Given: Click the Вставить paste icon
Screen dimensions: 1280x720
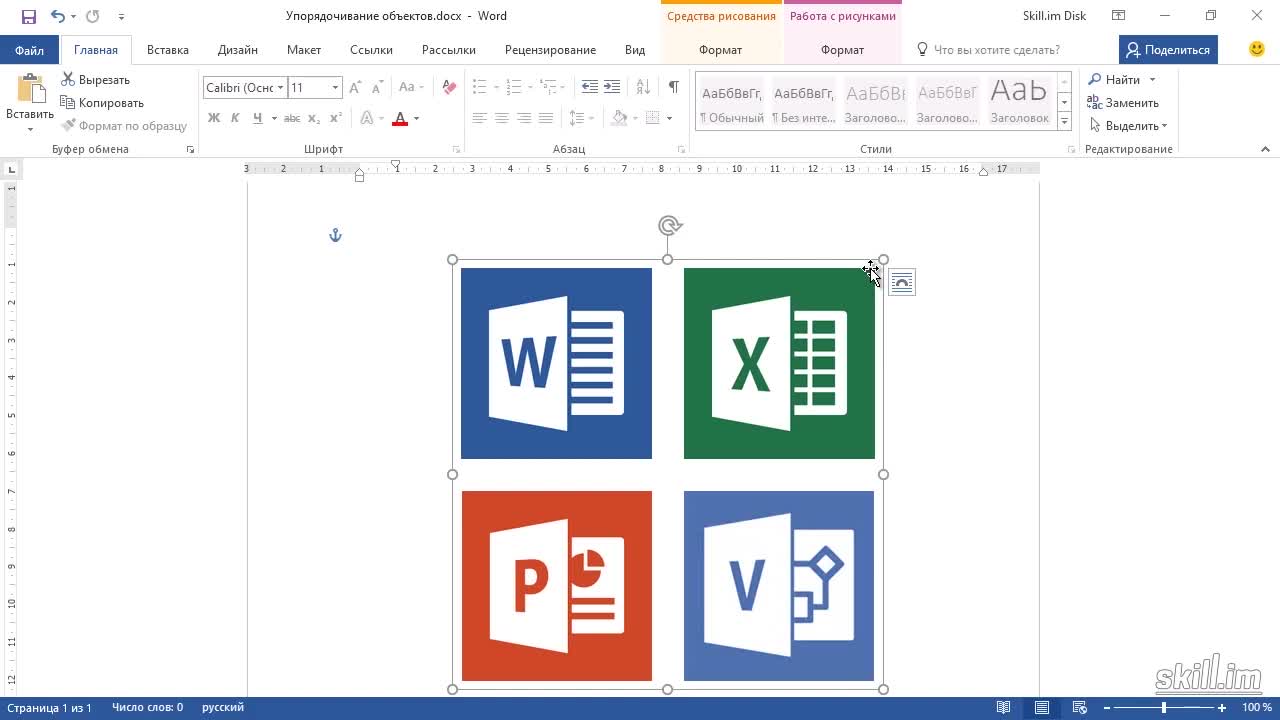Looking at the screenshot, I should 30,88.
